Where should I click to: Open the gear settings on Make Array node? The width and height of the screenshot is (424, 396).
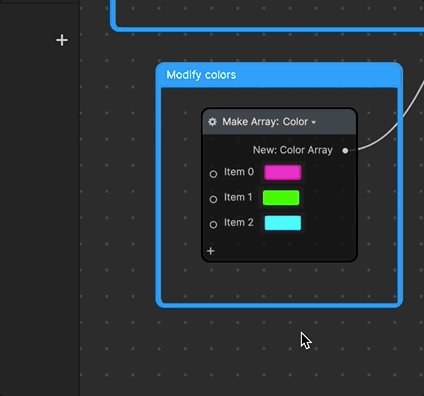pyautogui.click(x=212, y=122)
